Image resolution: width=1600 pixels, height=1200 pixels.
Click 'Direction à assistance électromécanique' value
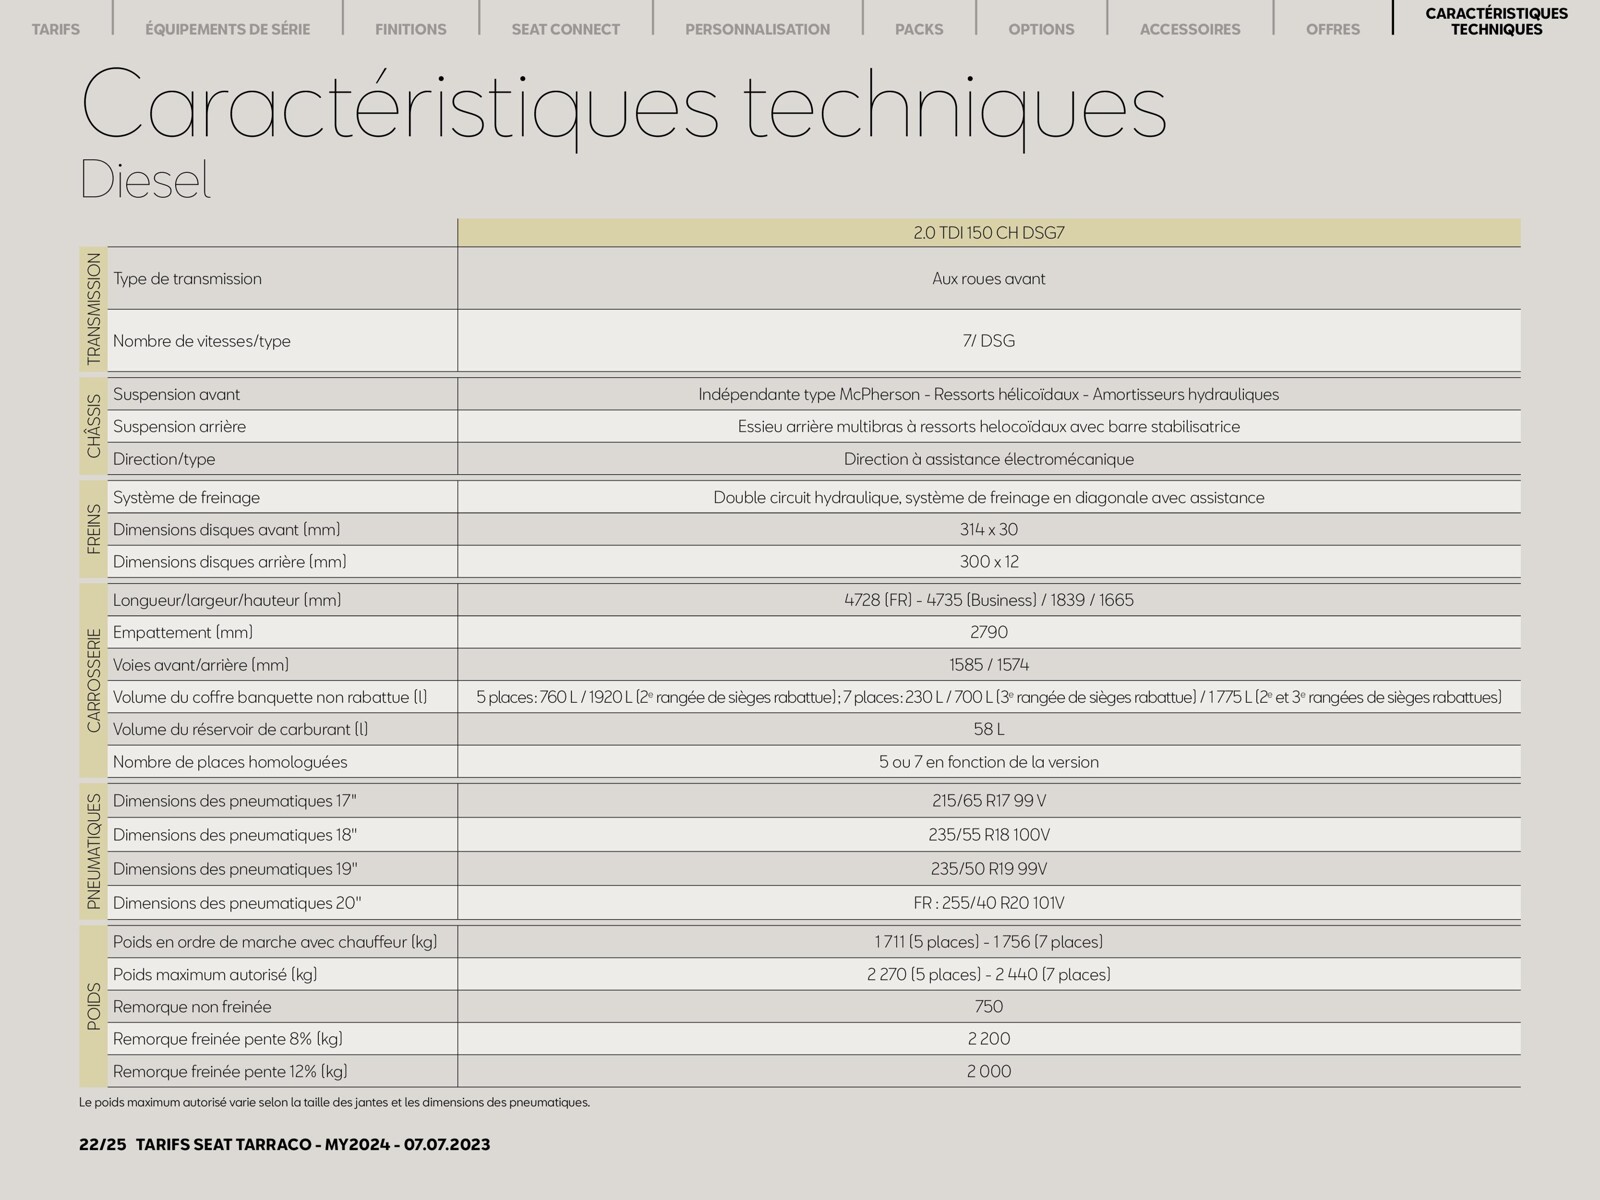coord(989,459)
